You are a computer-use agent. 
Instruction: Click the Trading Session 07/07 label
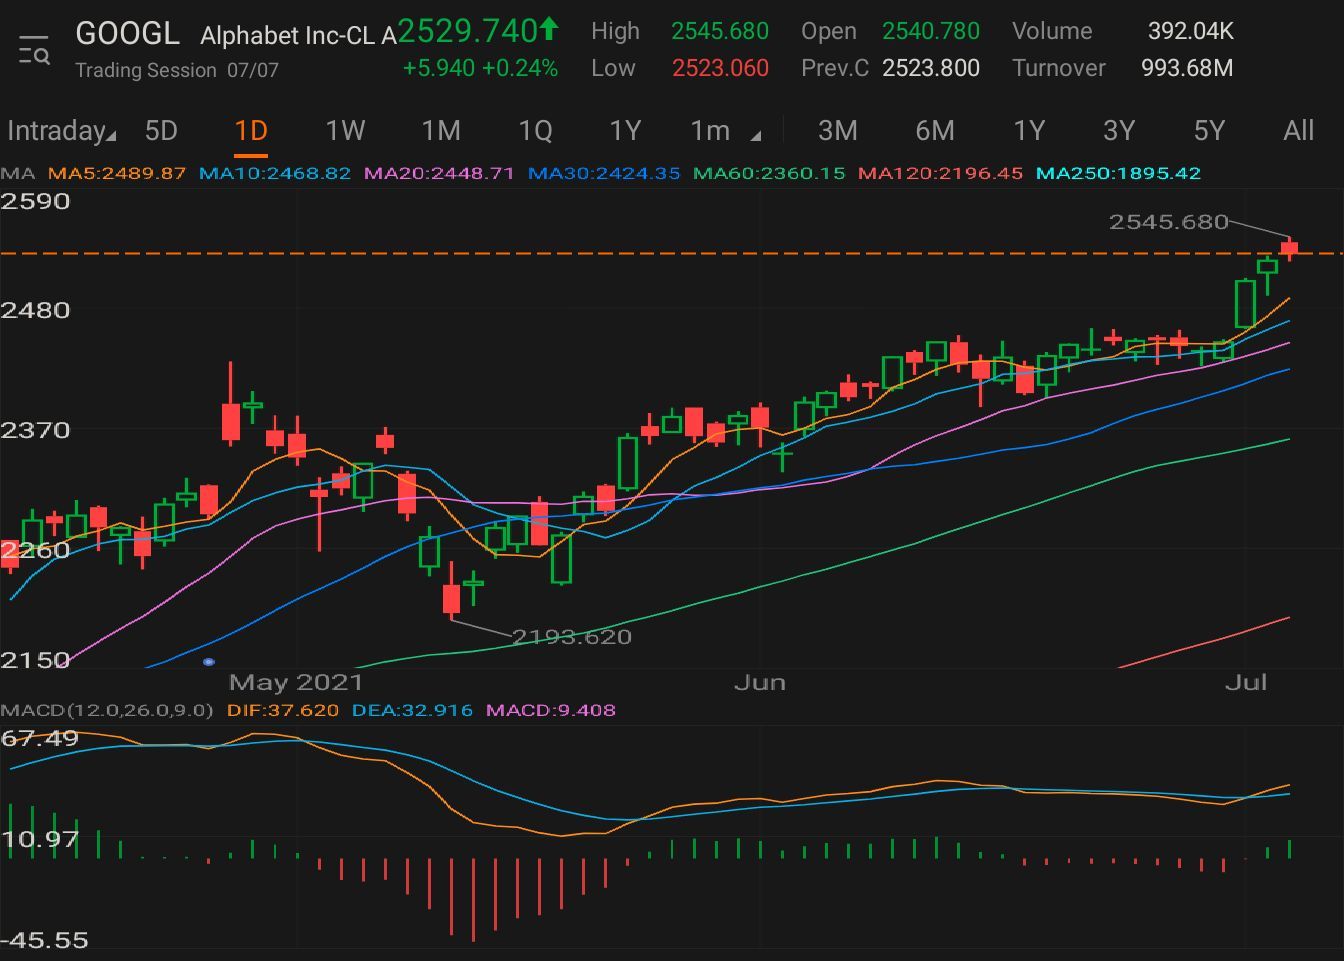tap(177, 71)
